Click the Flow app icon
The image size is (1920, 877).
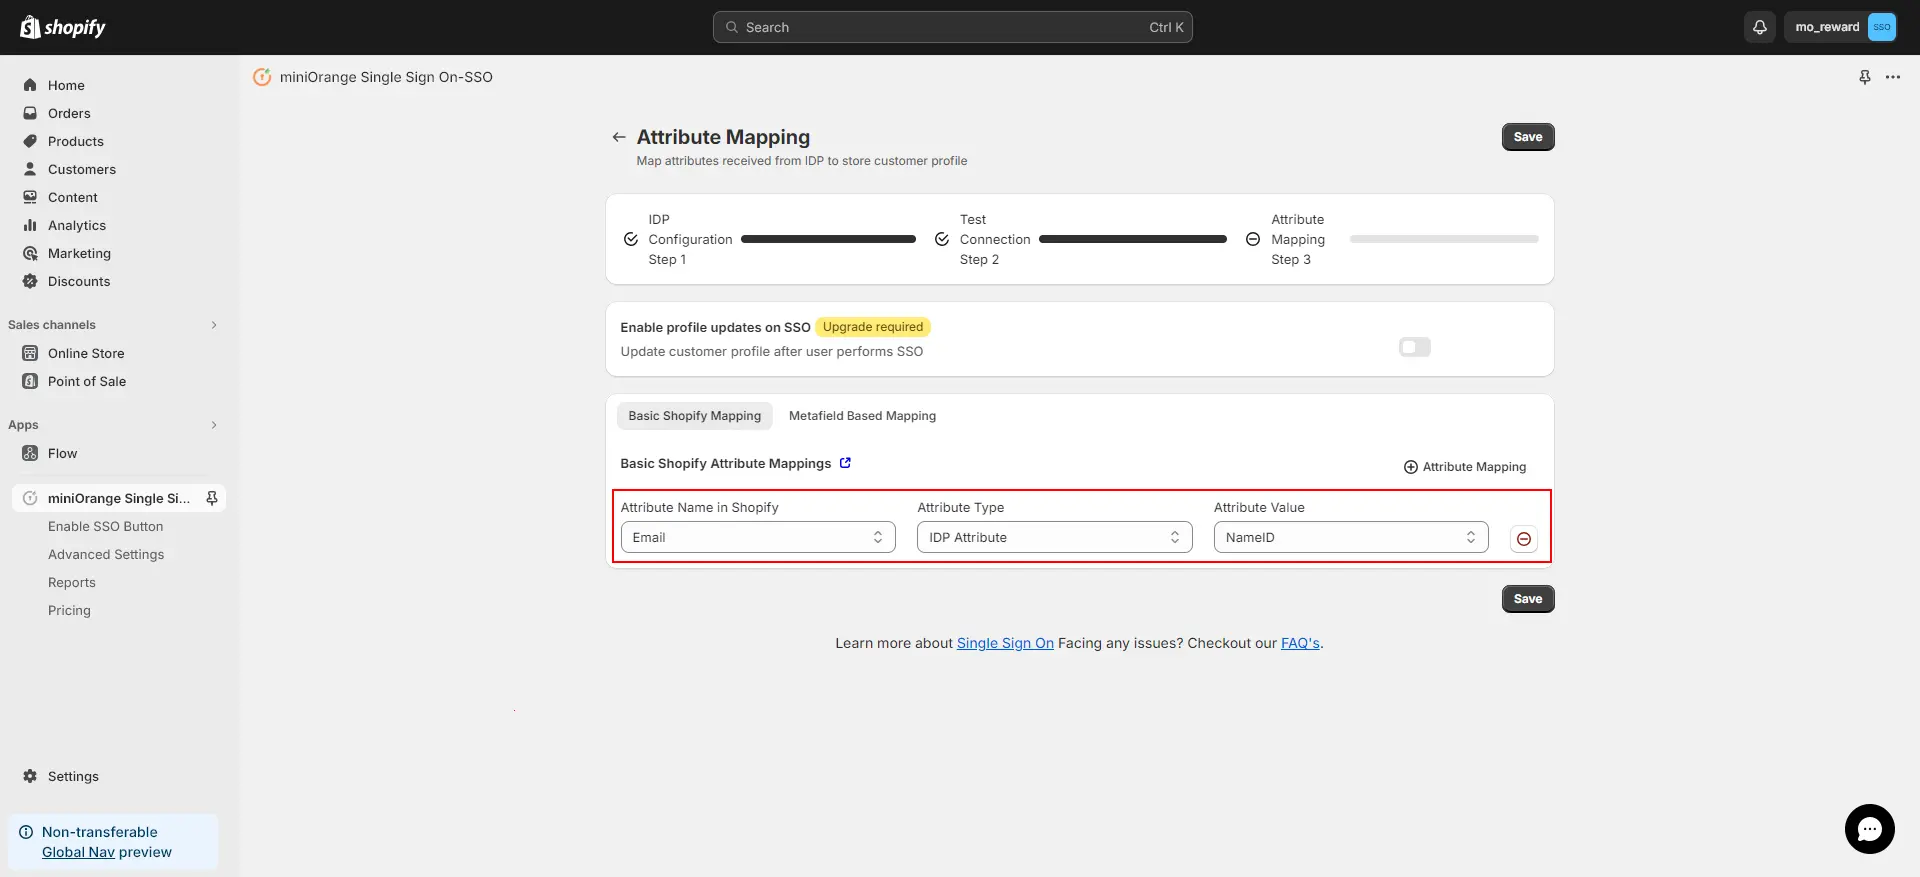pyautogui.click(x=30, y=453)
